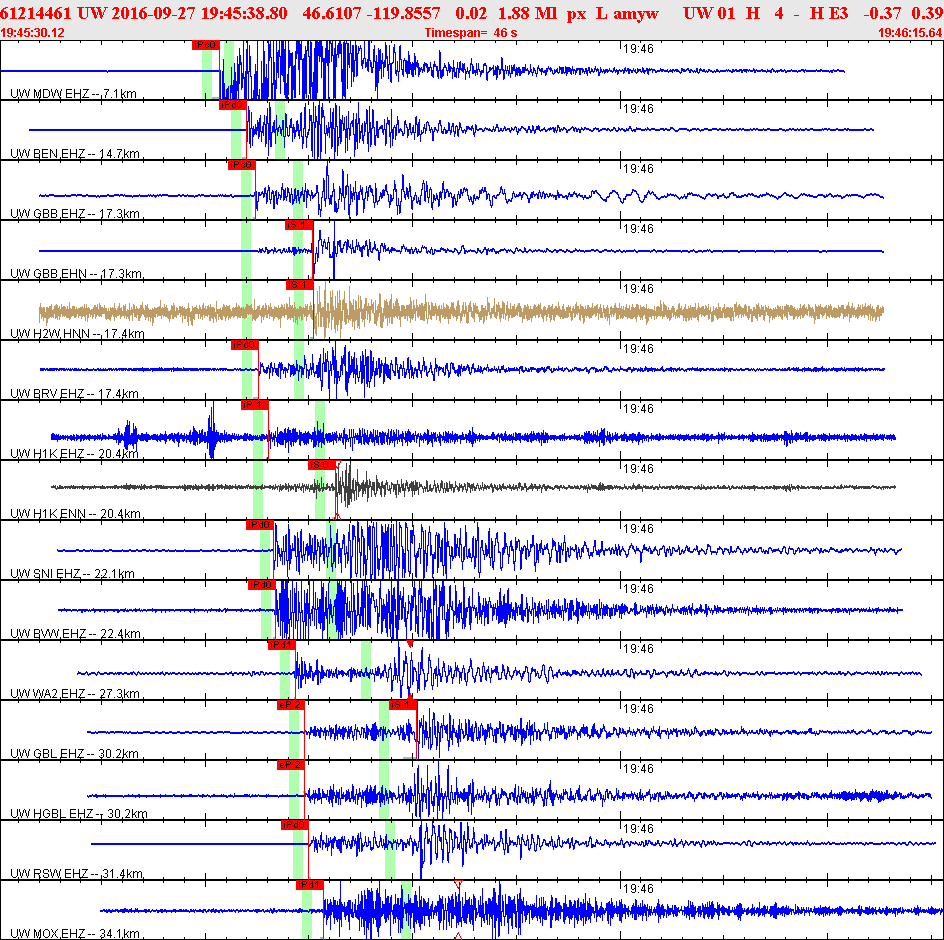Select the iS 1 pick on GBB EHN
This screenshot has width=944, height=940.
[x=299, y=225]
